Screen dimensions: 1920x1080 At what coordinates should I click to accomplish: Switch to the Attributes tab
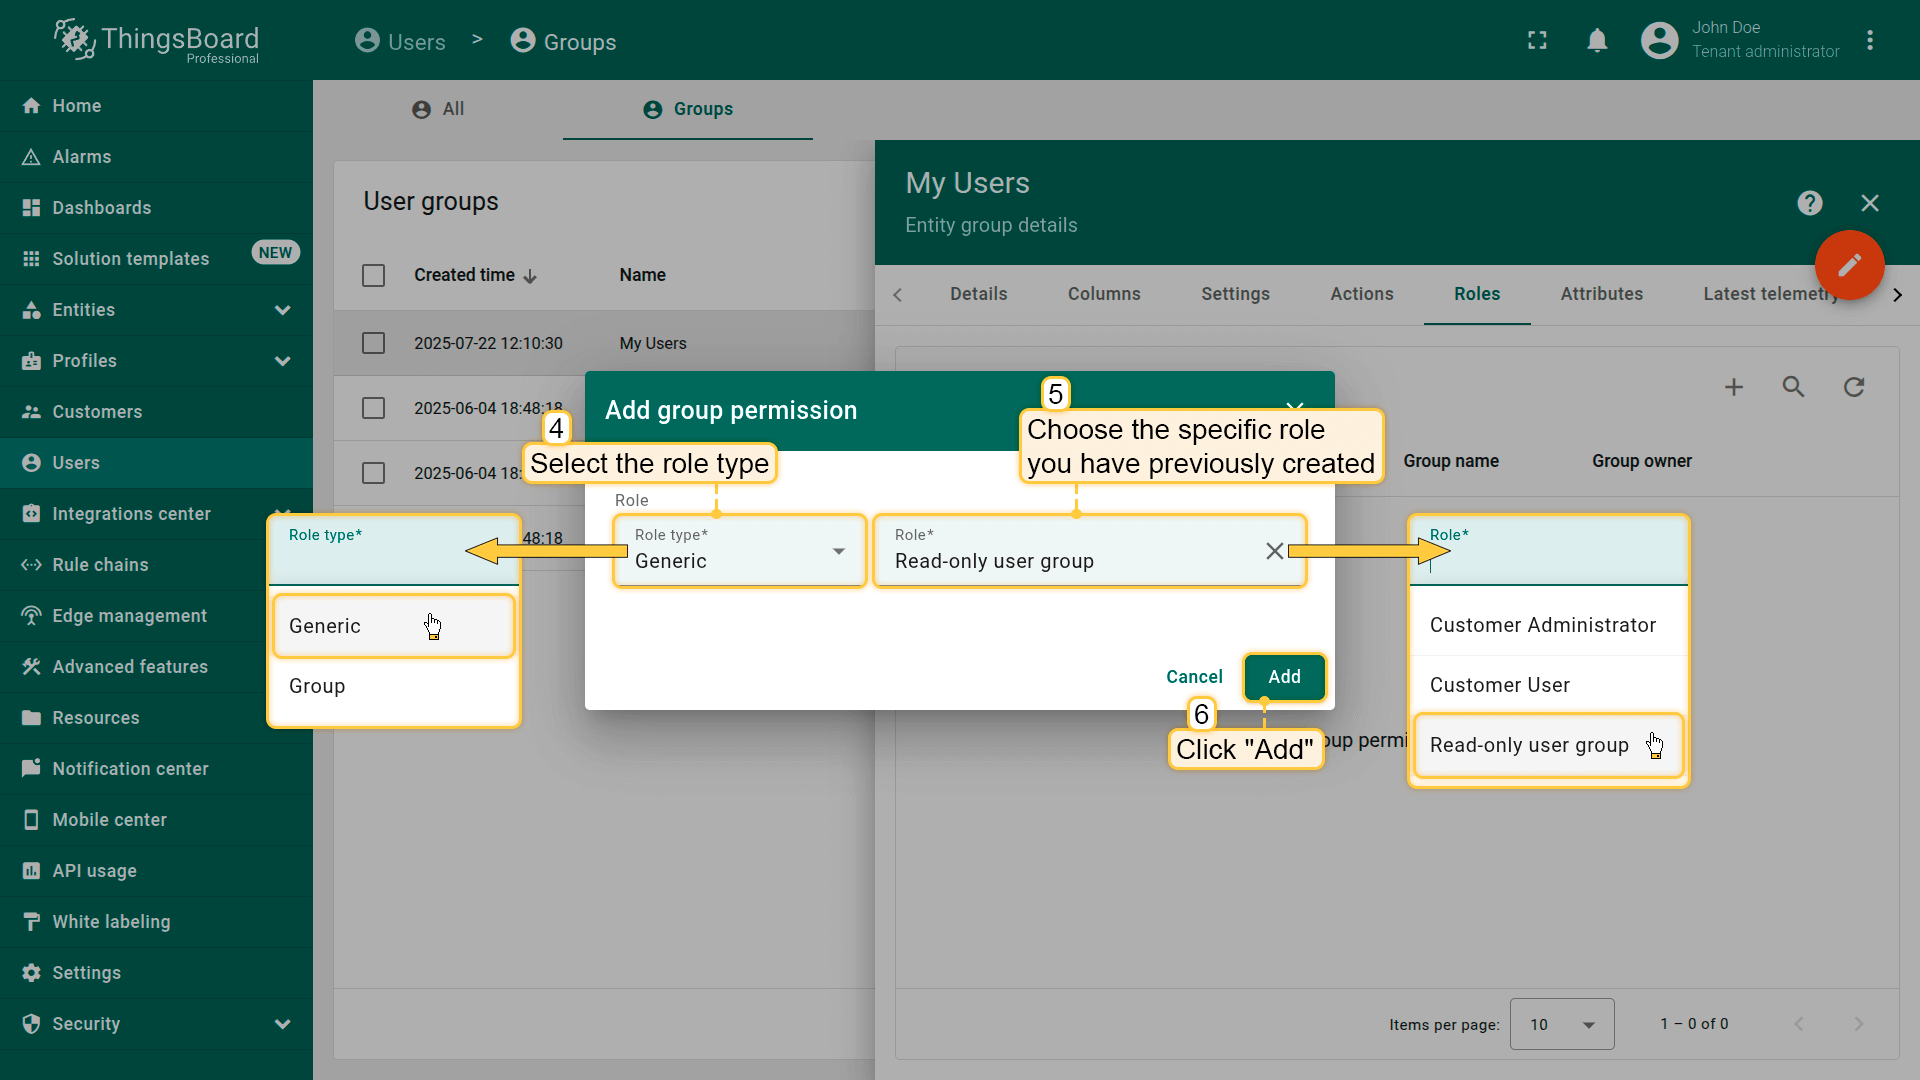(1601, 294)
